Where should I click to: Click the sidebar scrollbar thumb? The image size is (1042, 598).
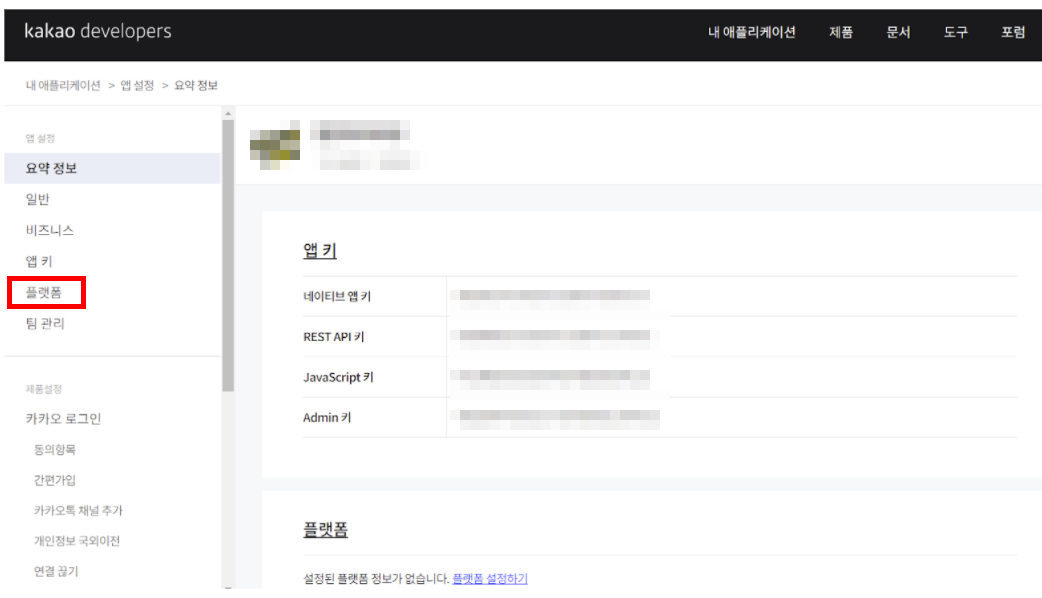(228, 256)
